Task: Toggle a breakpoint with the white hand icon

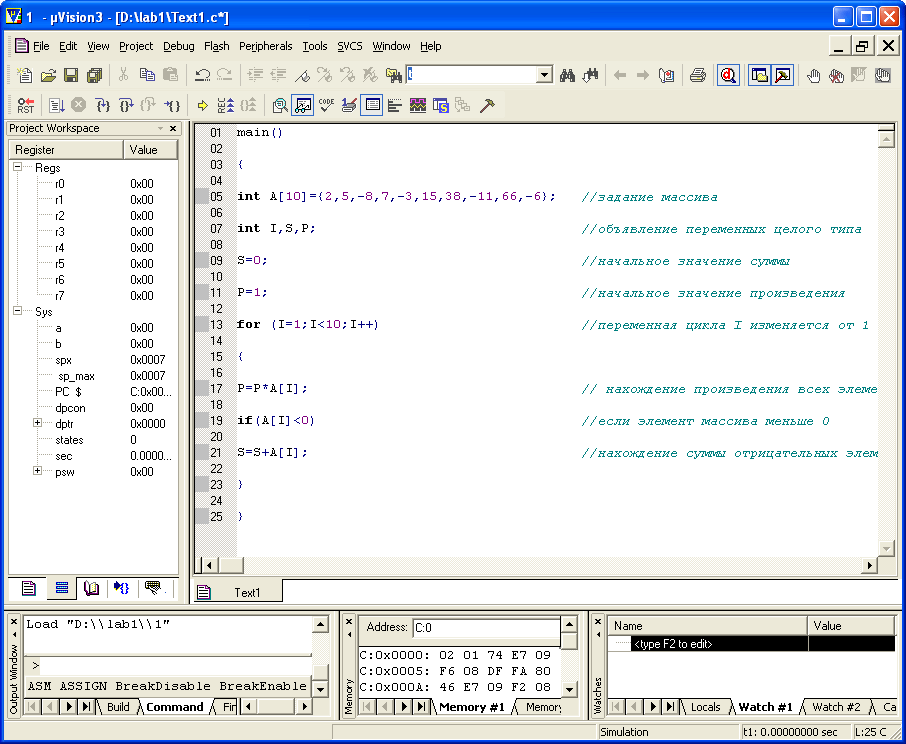Action: (813, 75)
